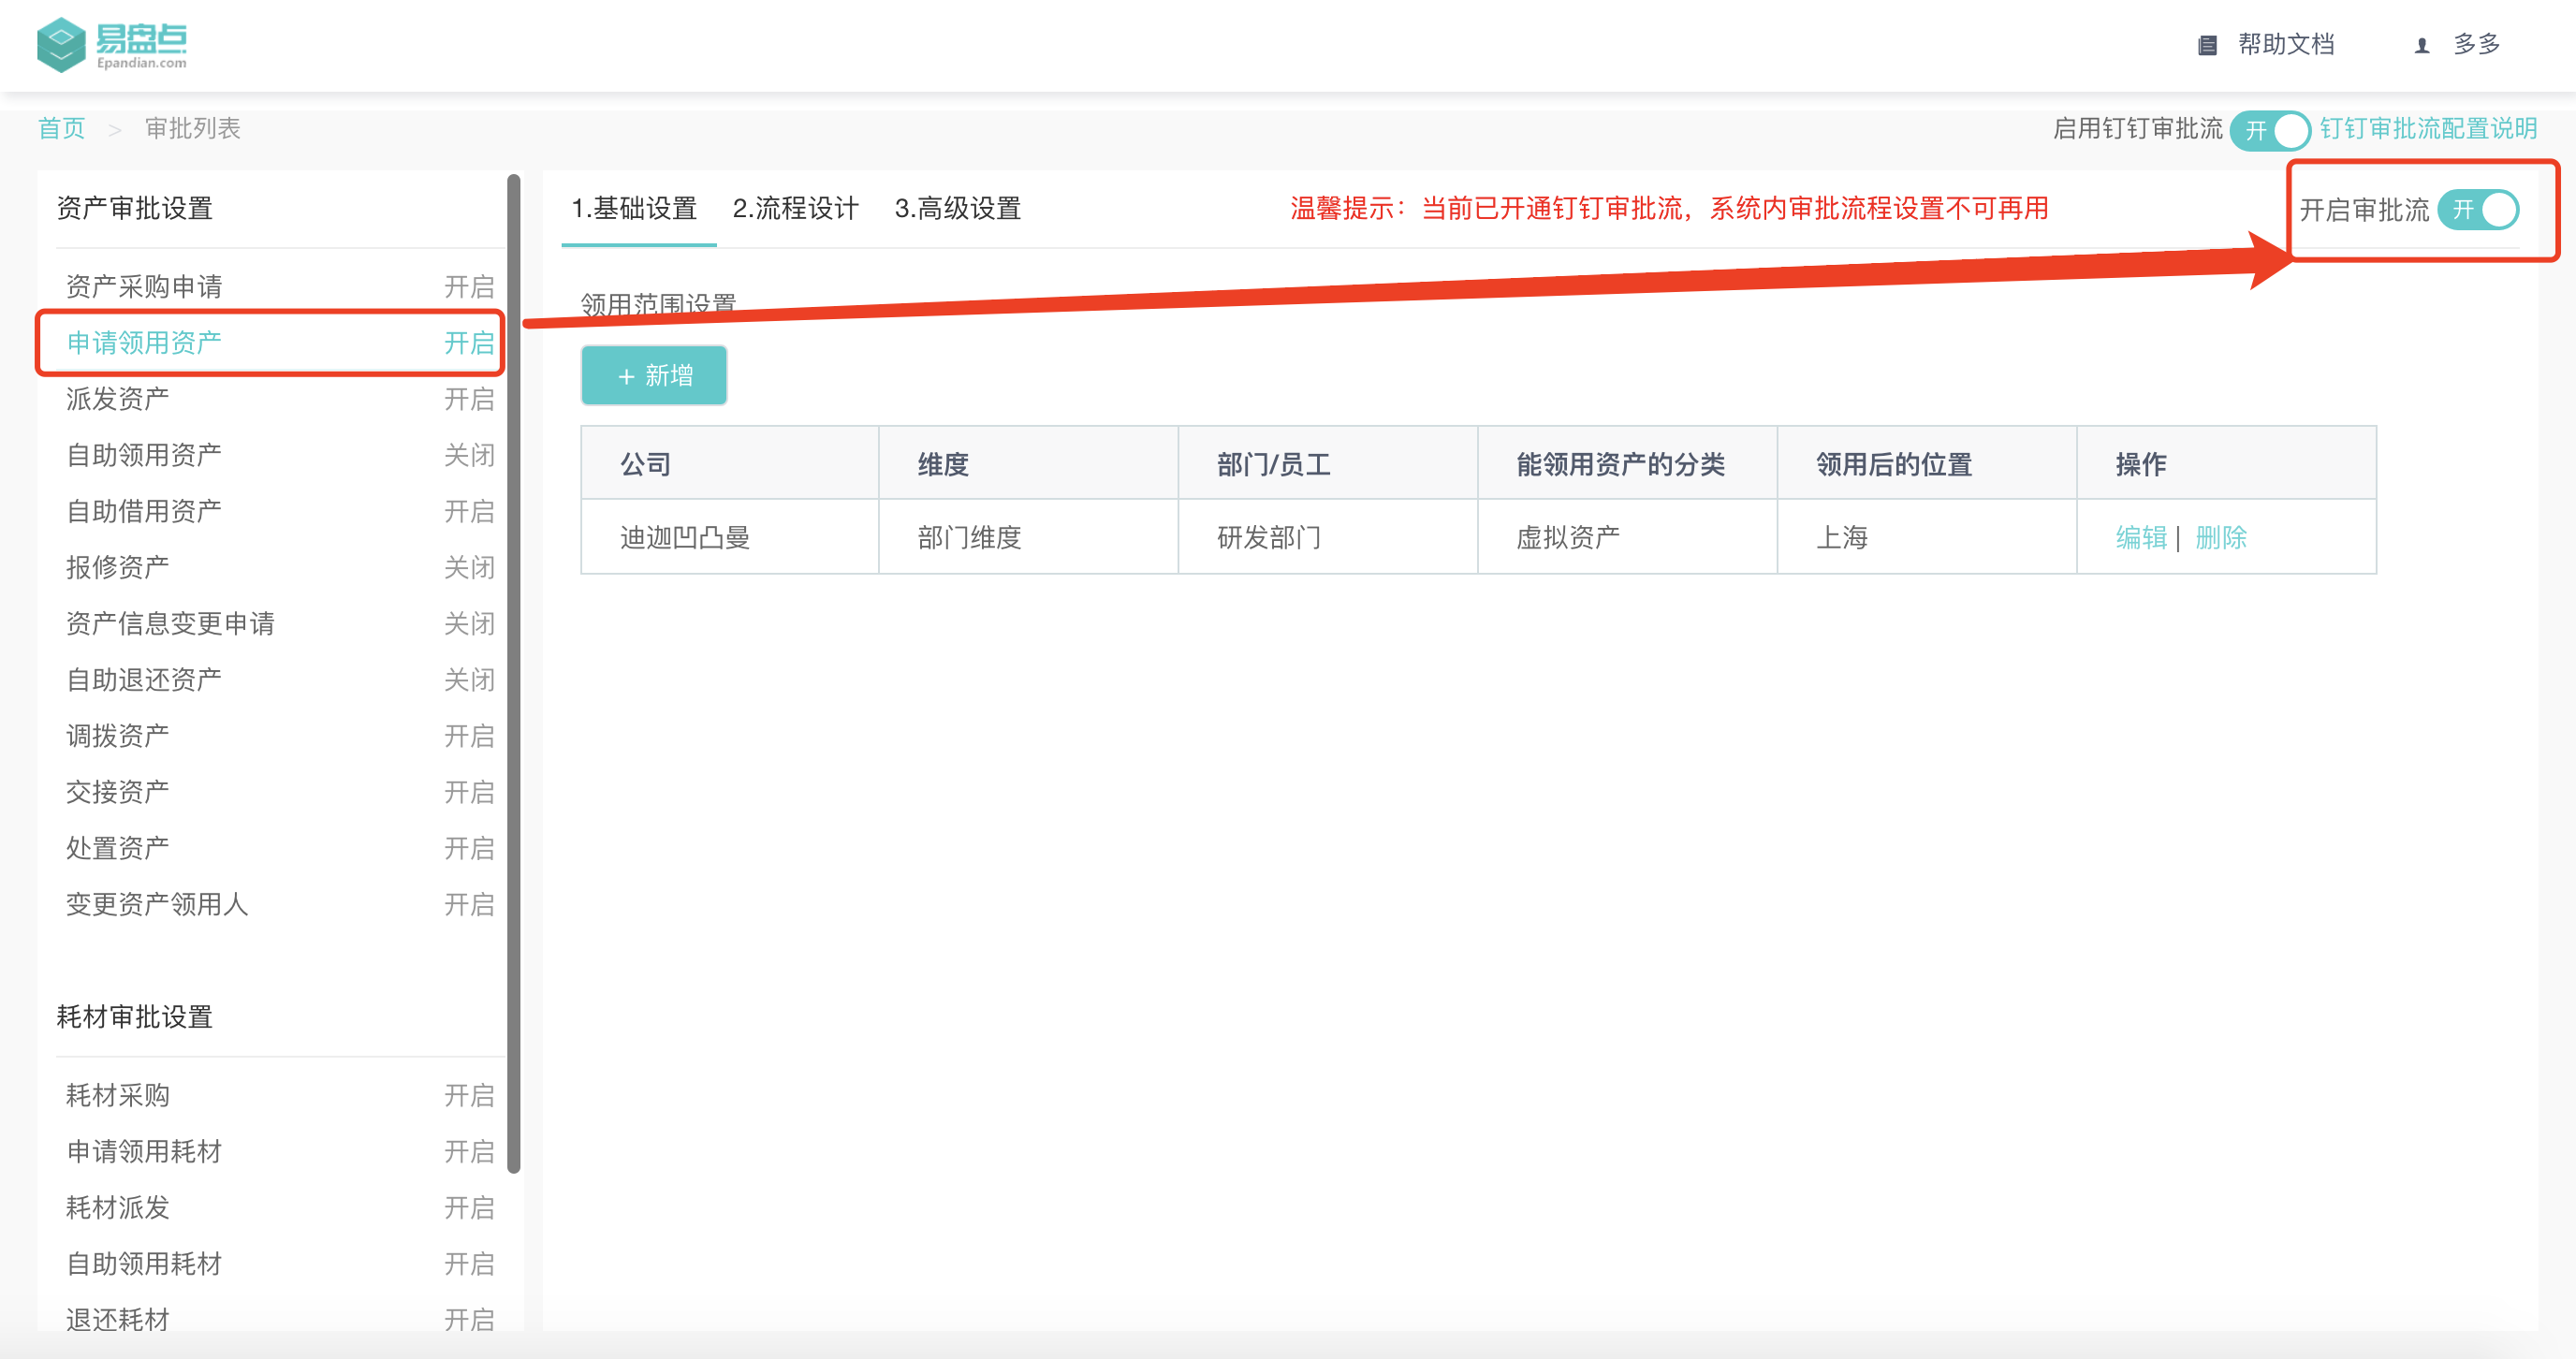
Task: Click the 新增 add button
Action: 654,376
